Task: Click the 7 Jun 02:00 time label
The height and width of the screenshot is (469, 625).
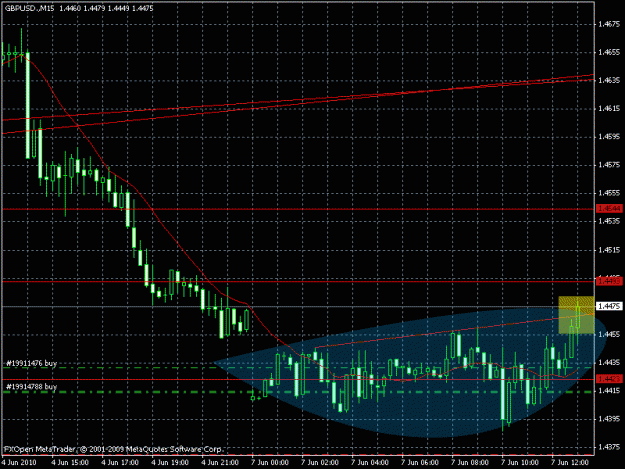Action: 320,463
